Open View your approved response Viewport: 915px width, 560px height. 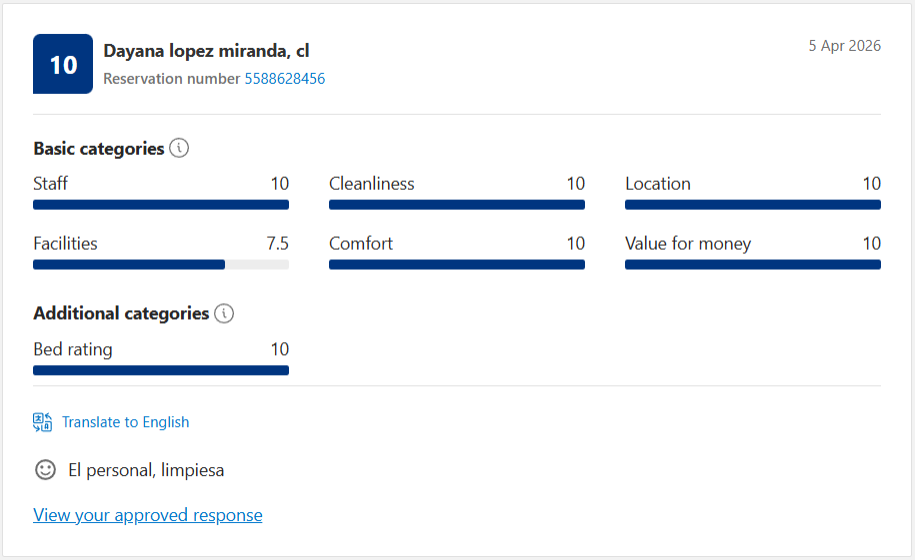tap(148, 515)
